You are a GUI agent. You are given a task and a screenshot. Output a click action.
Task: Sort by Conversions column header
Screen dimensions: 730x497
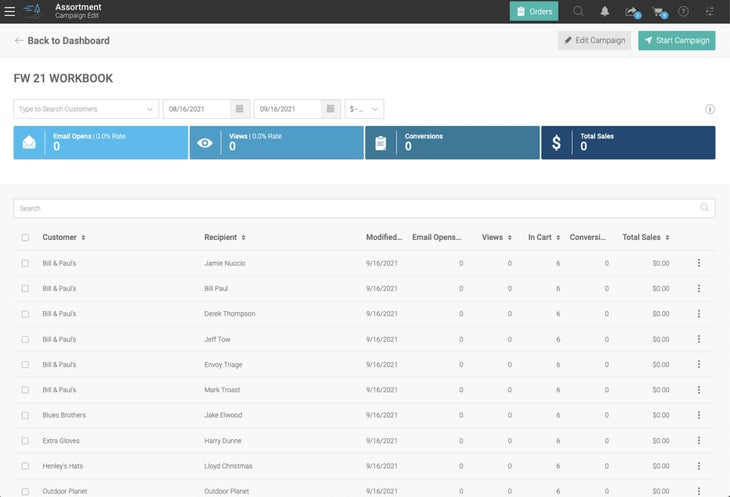(x=588, y=237)
